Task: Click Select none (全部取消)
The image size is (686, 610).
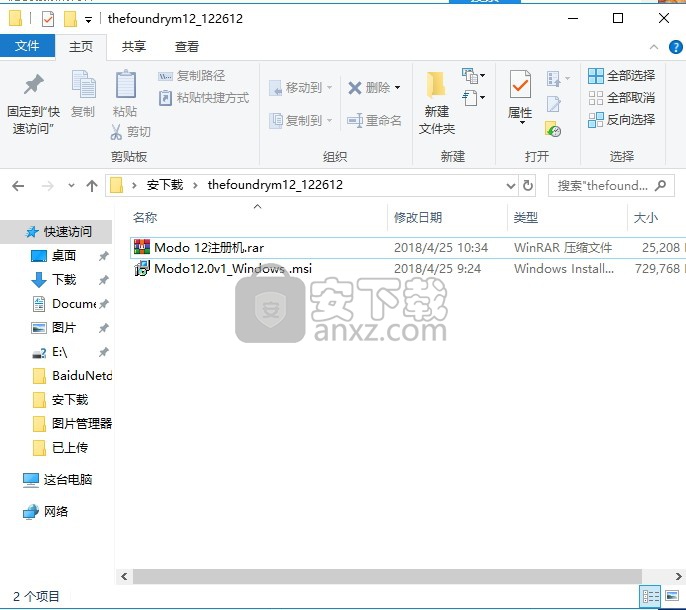Action: (621, 98)
